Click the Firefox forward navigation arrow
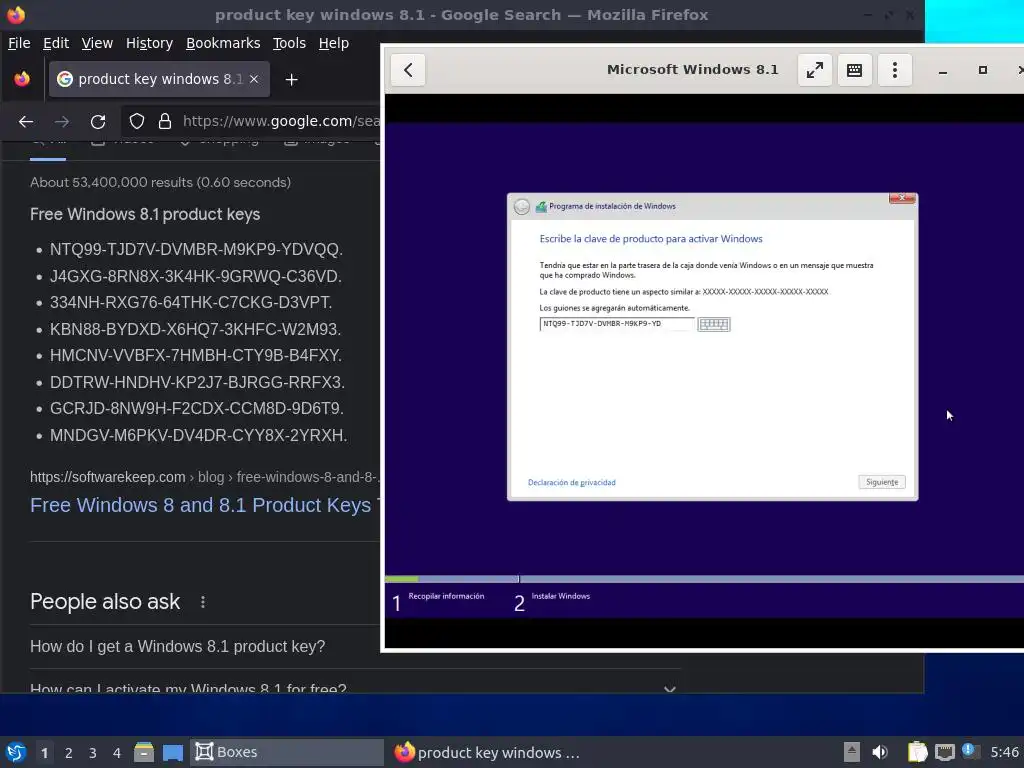Image resolution: width=1024 pixels, height=768 pixels. click(61, 121)
